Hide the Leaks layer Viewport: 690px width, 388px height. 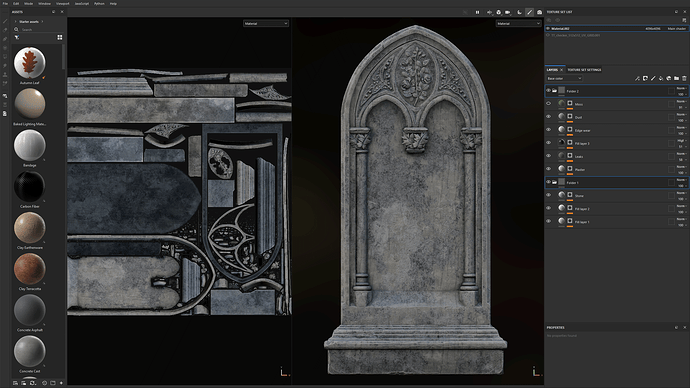(x=548, y=156)
